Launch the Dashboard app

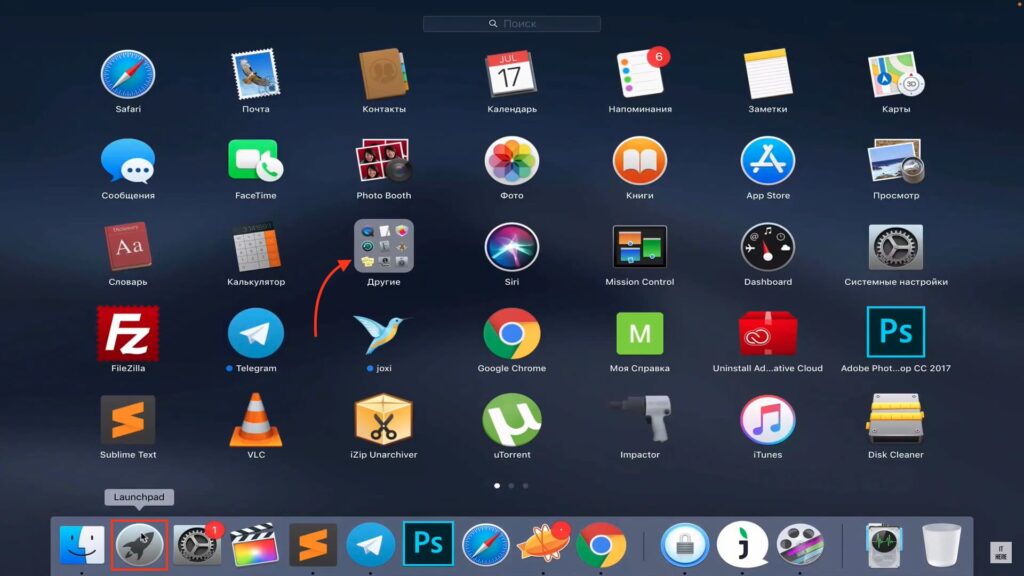(x=767, y=247)
